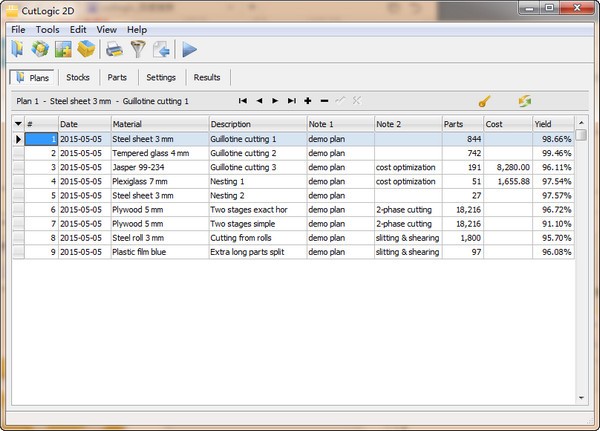The width and height of the screenshot is (600, 431).
Task: Click the yellow box toolbar icon
Action: pyautogui.click(x=87, y=49)
